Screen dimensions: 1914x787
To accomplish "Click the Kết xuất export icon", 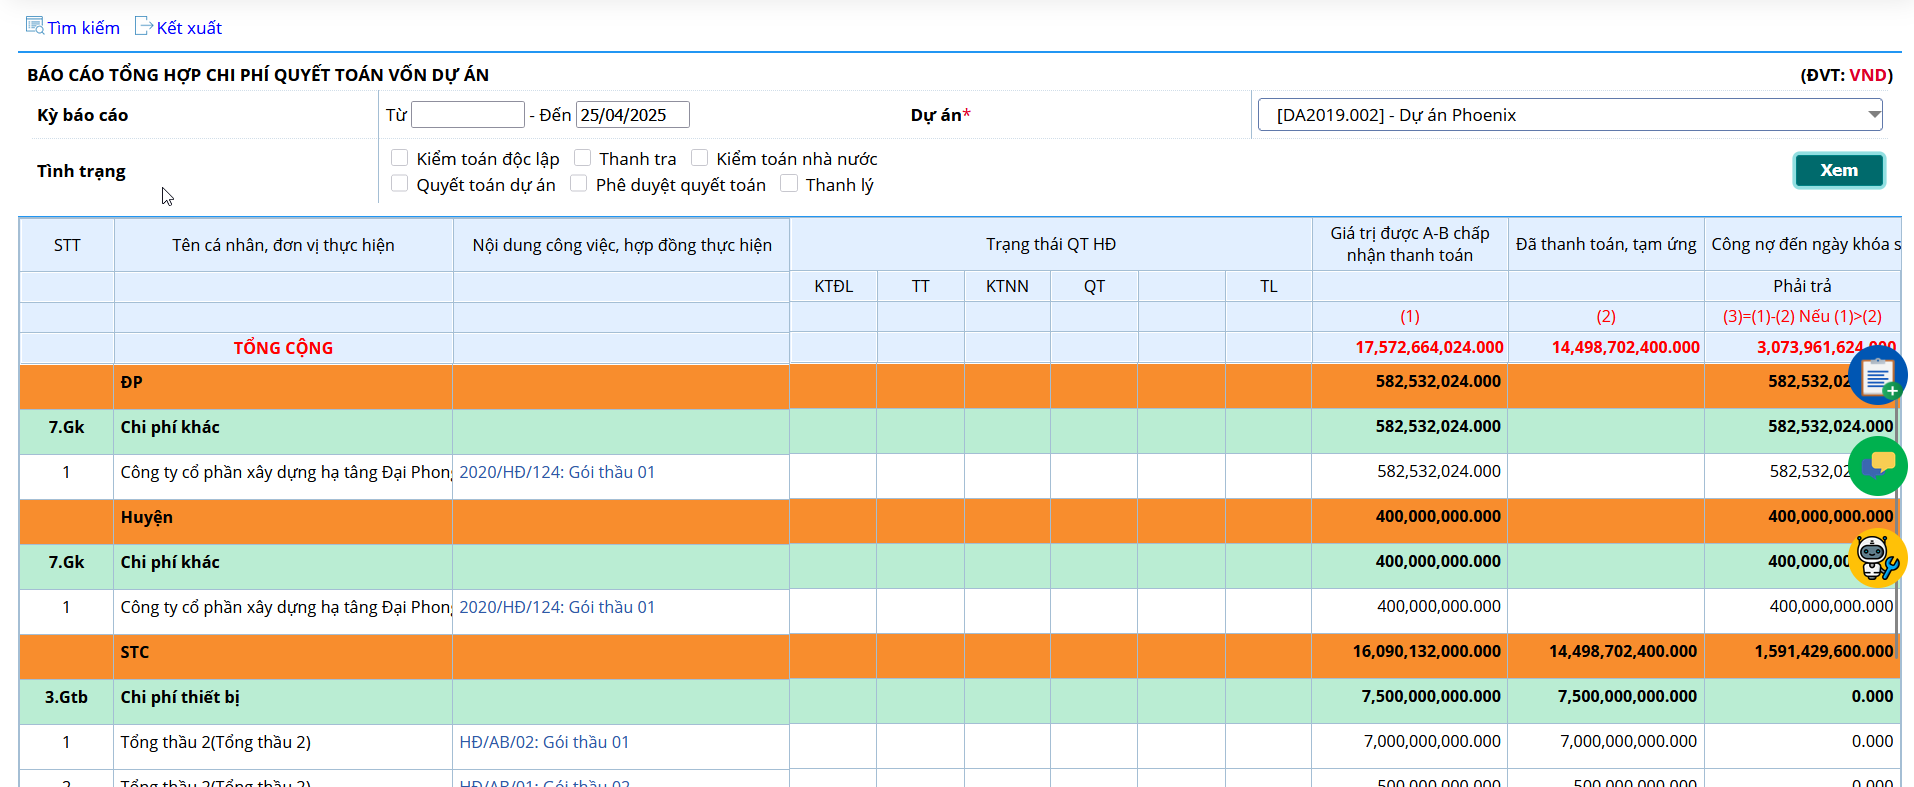I will (144, 26).
